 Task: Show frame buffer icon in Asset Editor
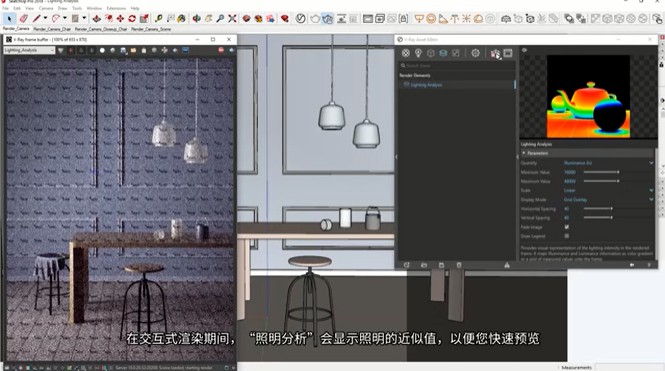pos(508,53)
